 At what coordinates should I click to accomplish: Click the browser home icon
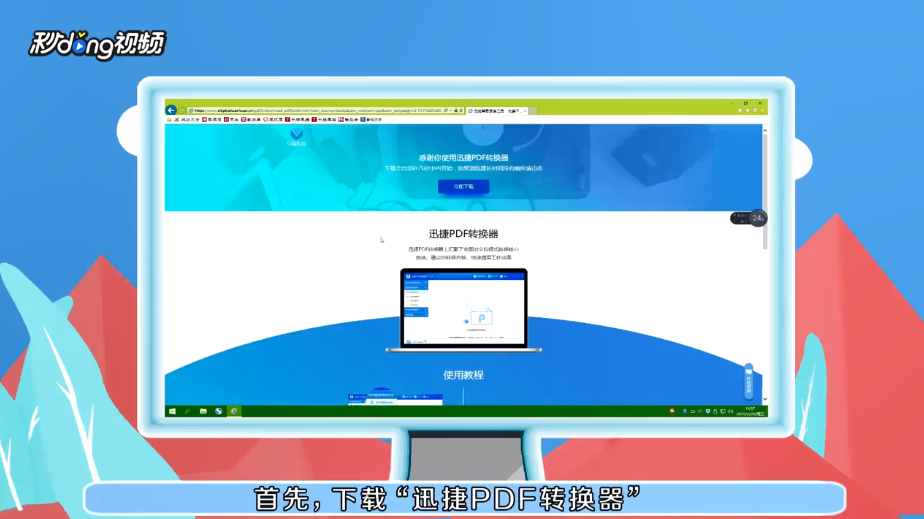click(740, 110)
